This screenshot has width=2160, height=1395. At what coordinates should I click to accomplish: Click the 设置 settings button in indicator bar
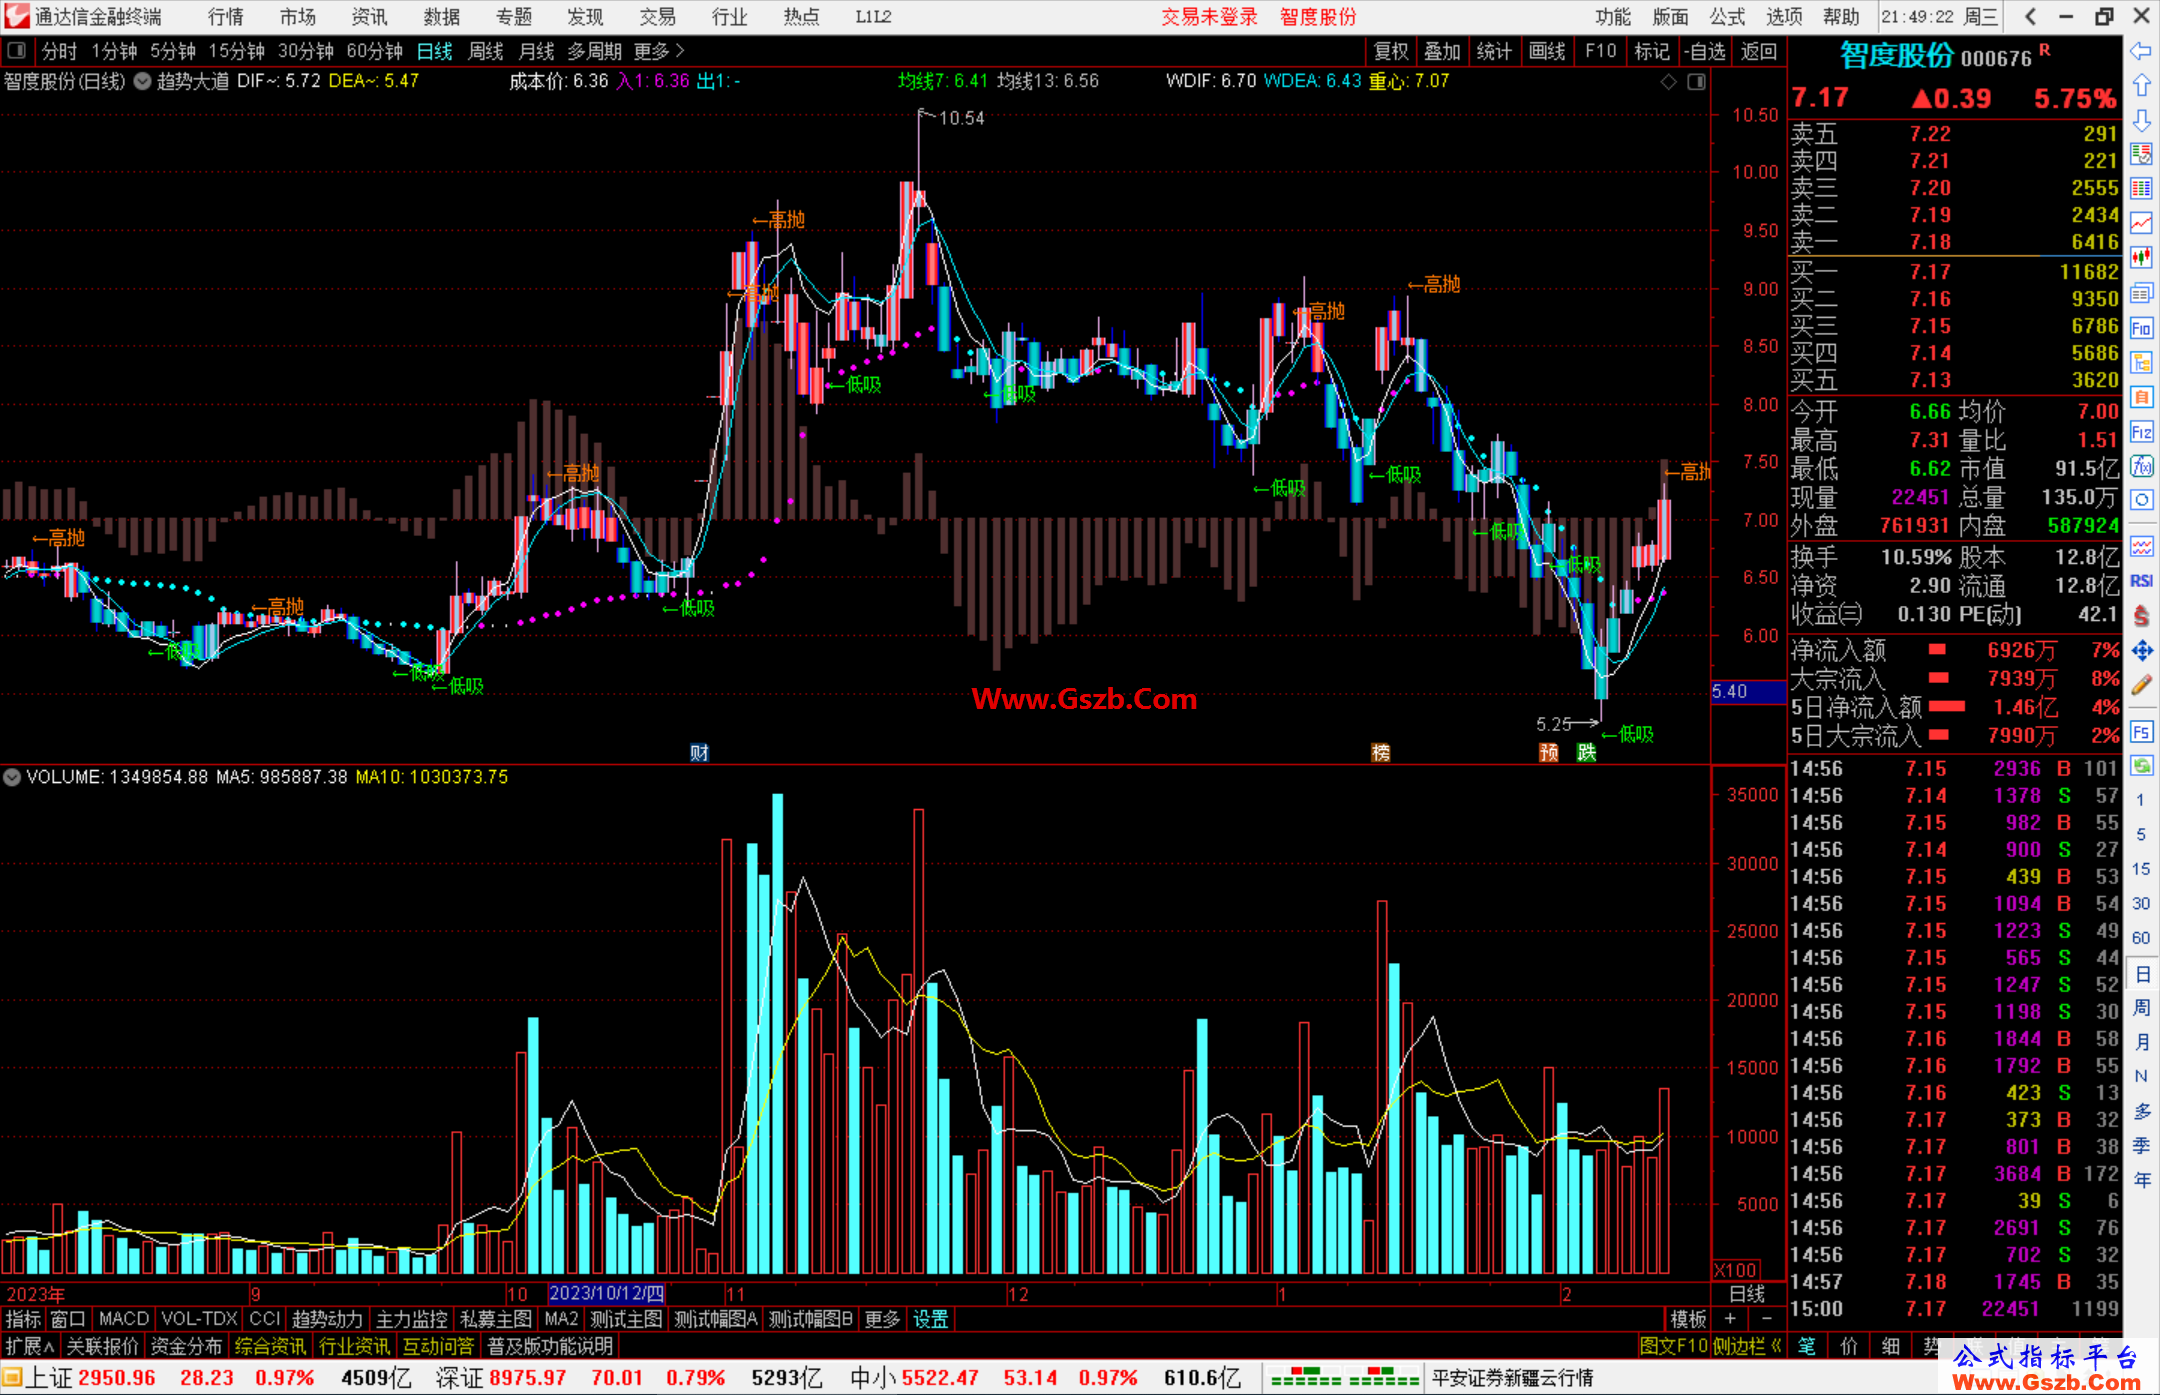tap(930, 1319)
